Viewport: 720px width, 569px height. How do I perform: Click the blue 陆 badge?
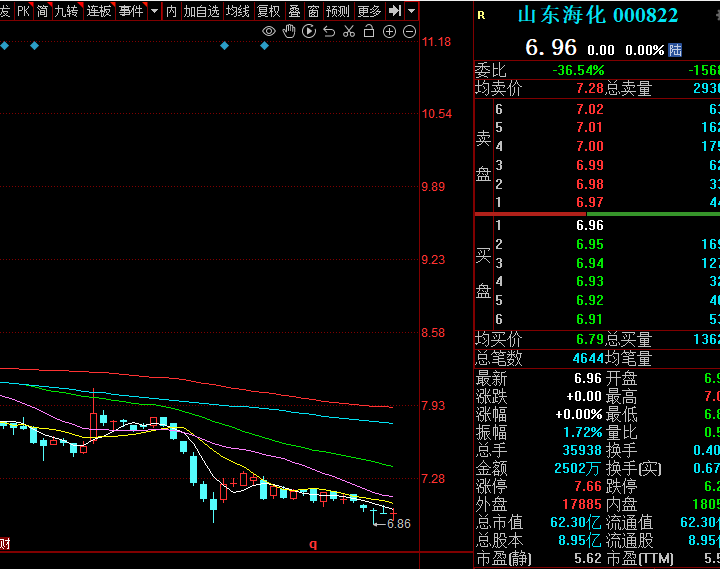[x=675, y=50]
